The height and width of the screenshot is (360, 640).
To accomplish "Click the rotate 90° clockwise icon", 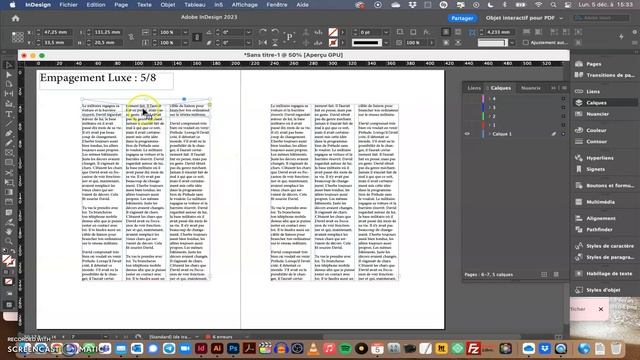I will (262, 32).
